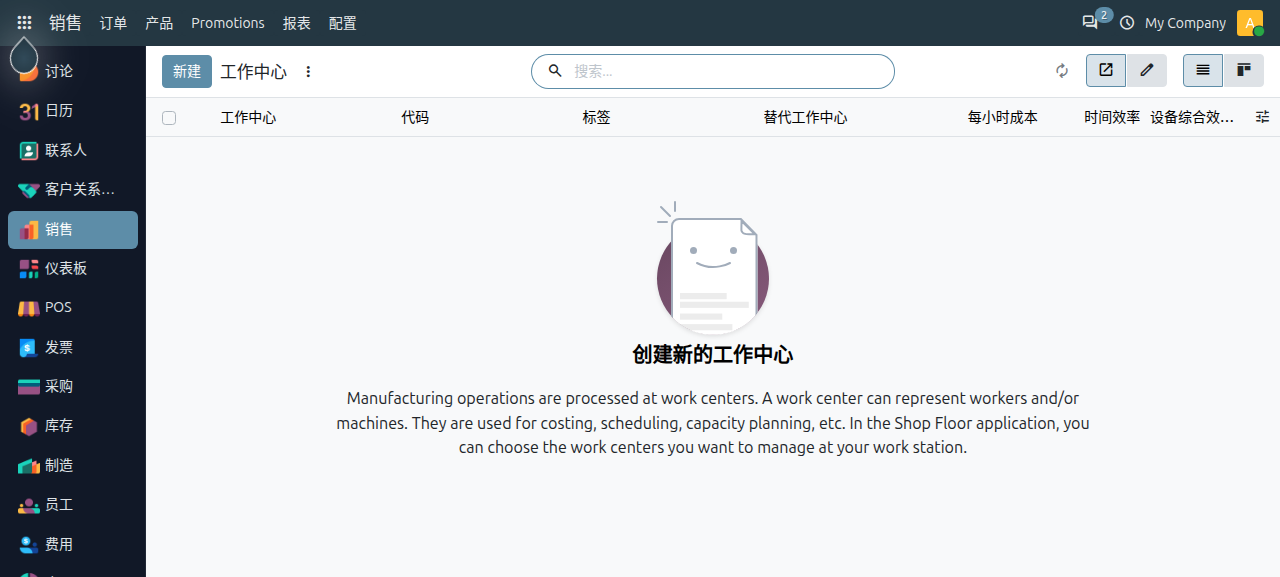Sort by the 替代工作中心 column header

(x=805, y=118)
